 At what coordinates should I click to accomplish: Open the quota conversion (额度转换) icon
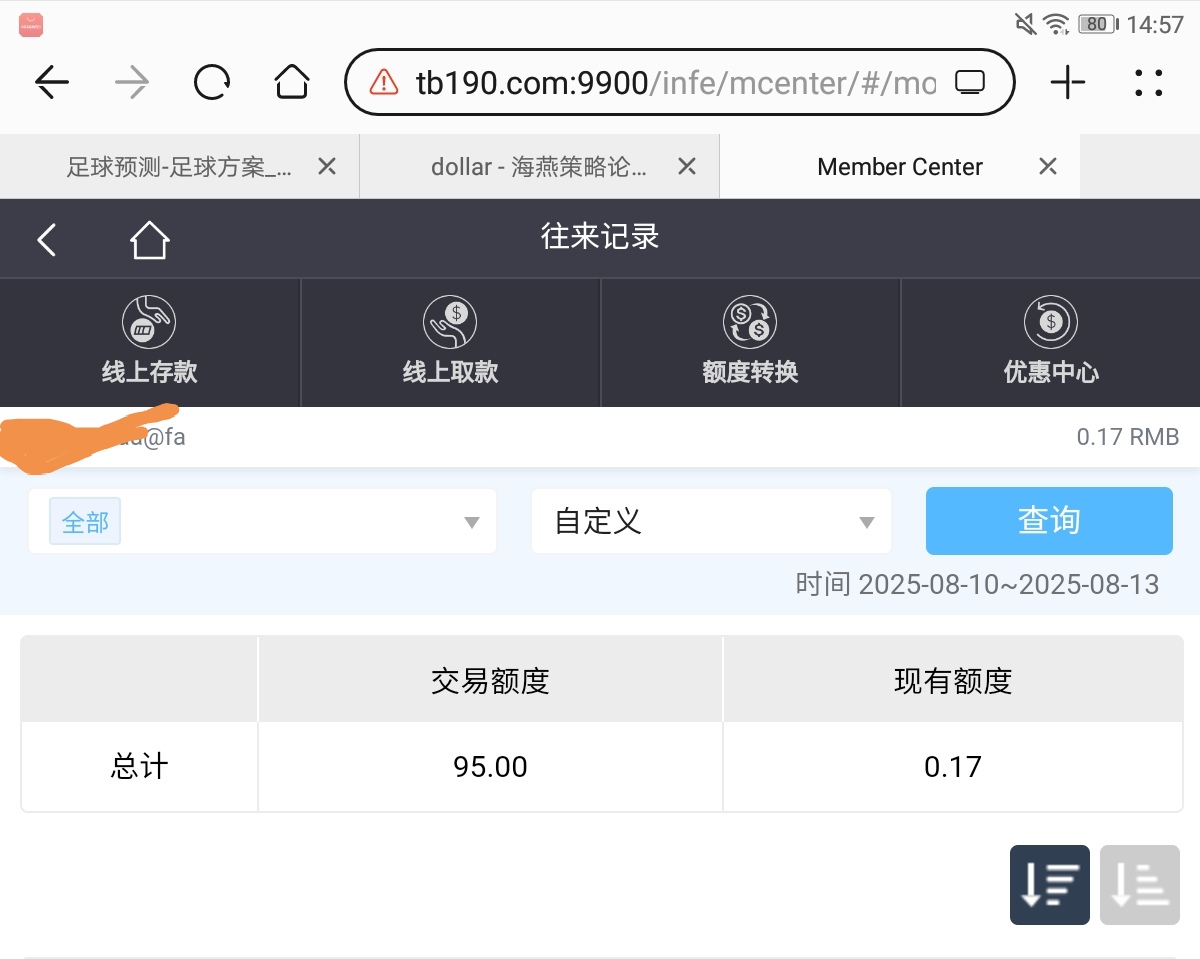750,322
